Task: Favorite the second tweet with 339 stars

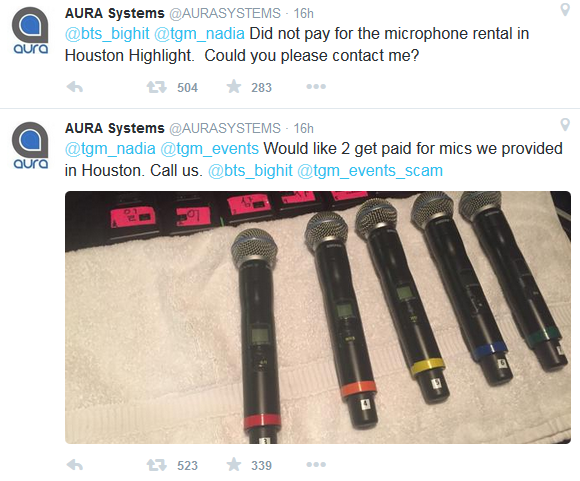Action: [234, 464]
